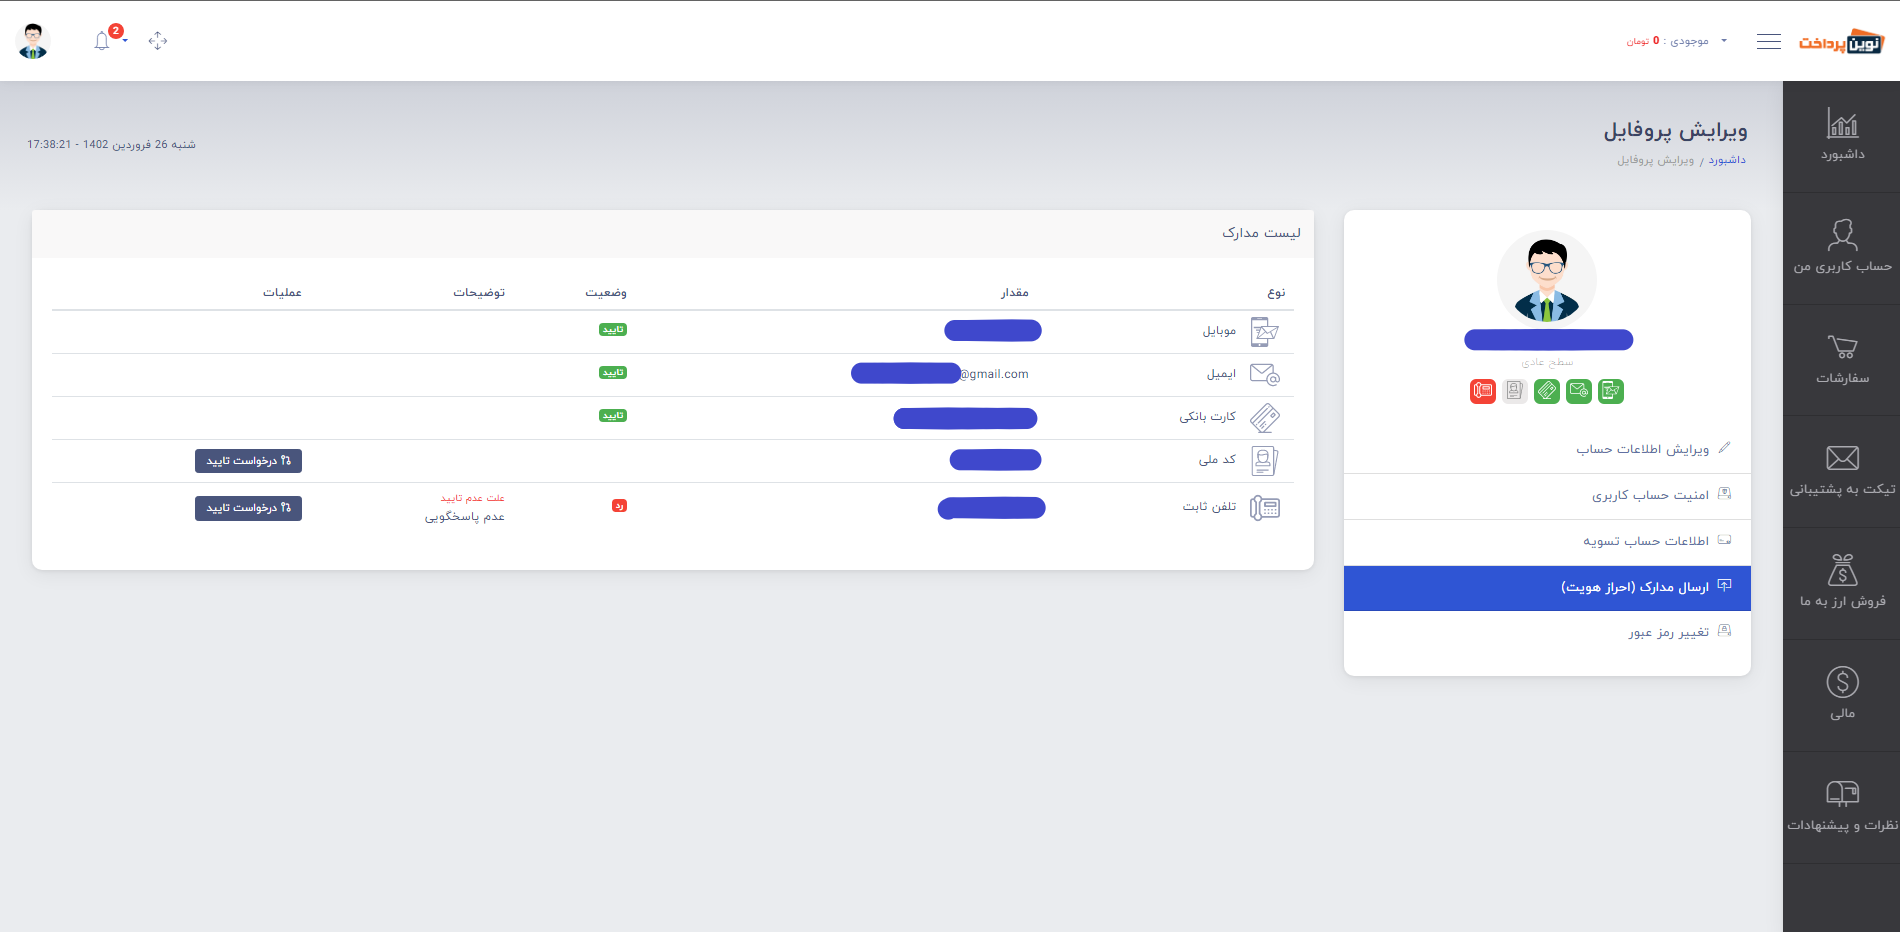This screenshot has height=932, width=1900.
Task: Click red رد badge in تلفن ثابت row
Action: coord(619,506)
